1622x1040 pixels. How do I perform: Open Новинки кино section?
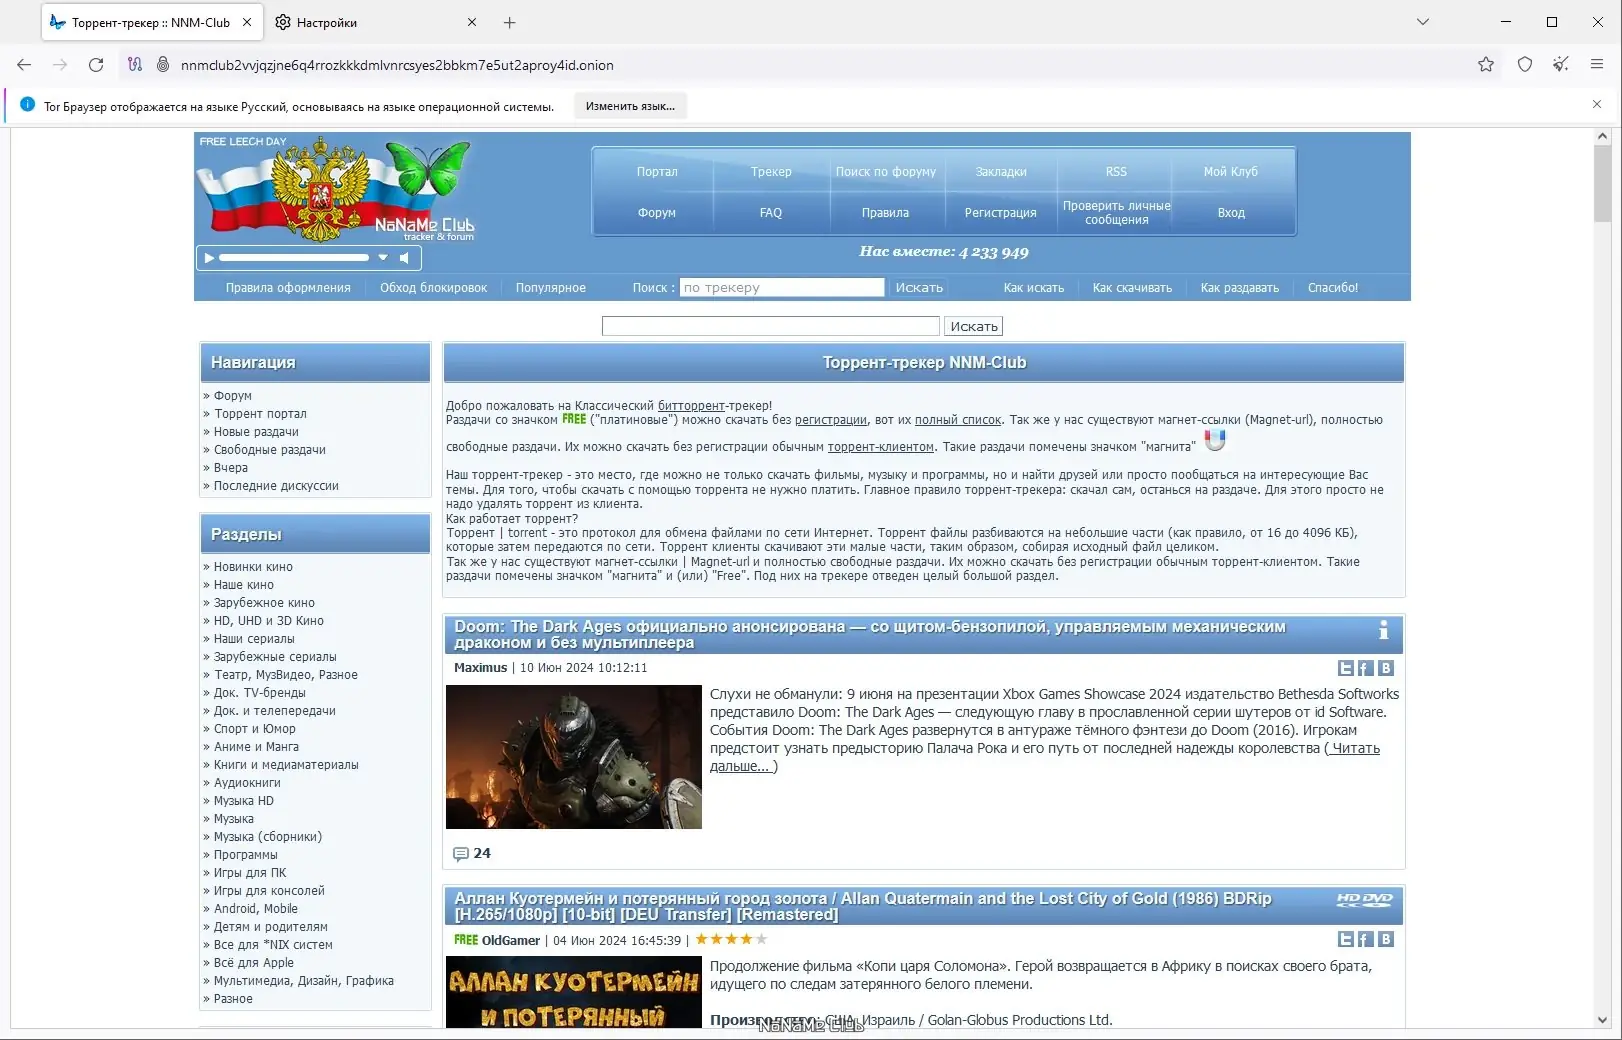[x=253, y=567]
